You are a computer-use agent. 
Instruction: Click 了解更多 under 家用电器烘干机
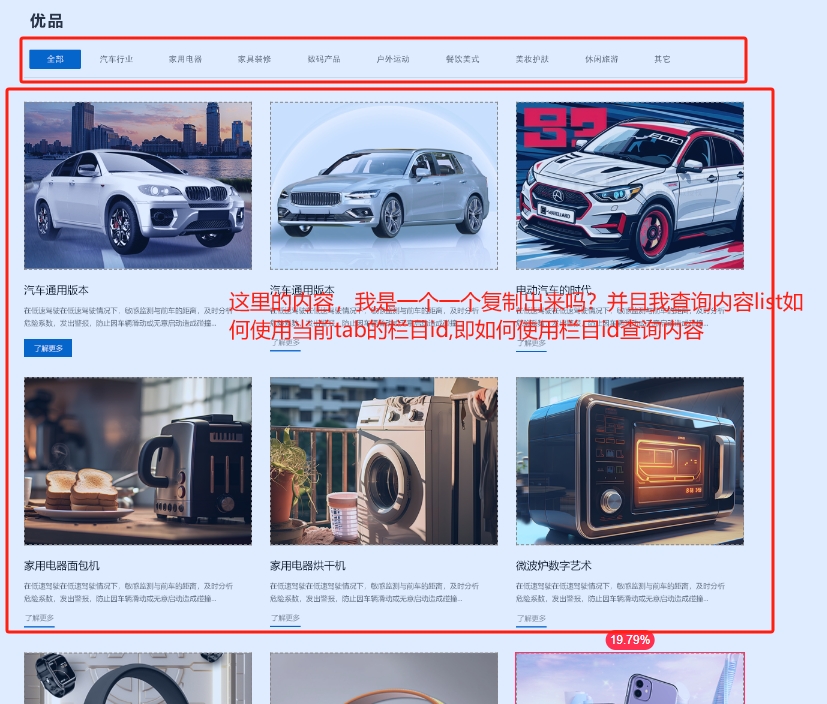coord(285,618)
